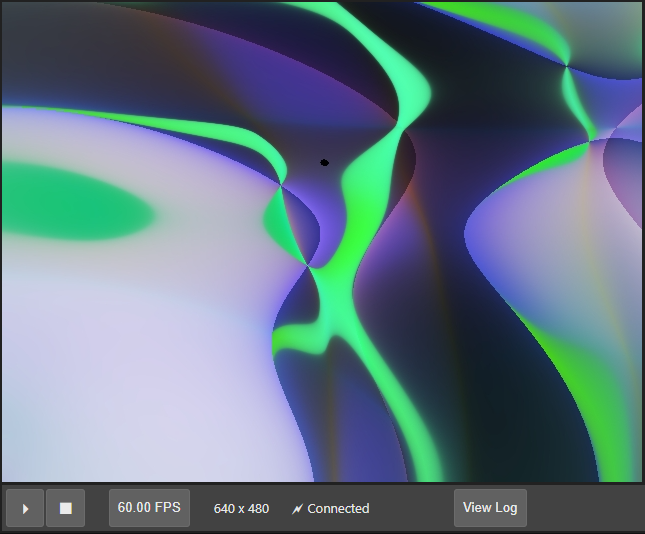Screen dimensions: 645x534
Task: Click the 60.00 FPS button
Action: click(x=149, y=508)
